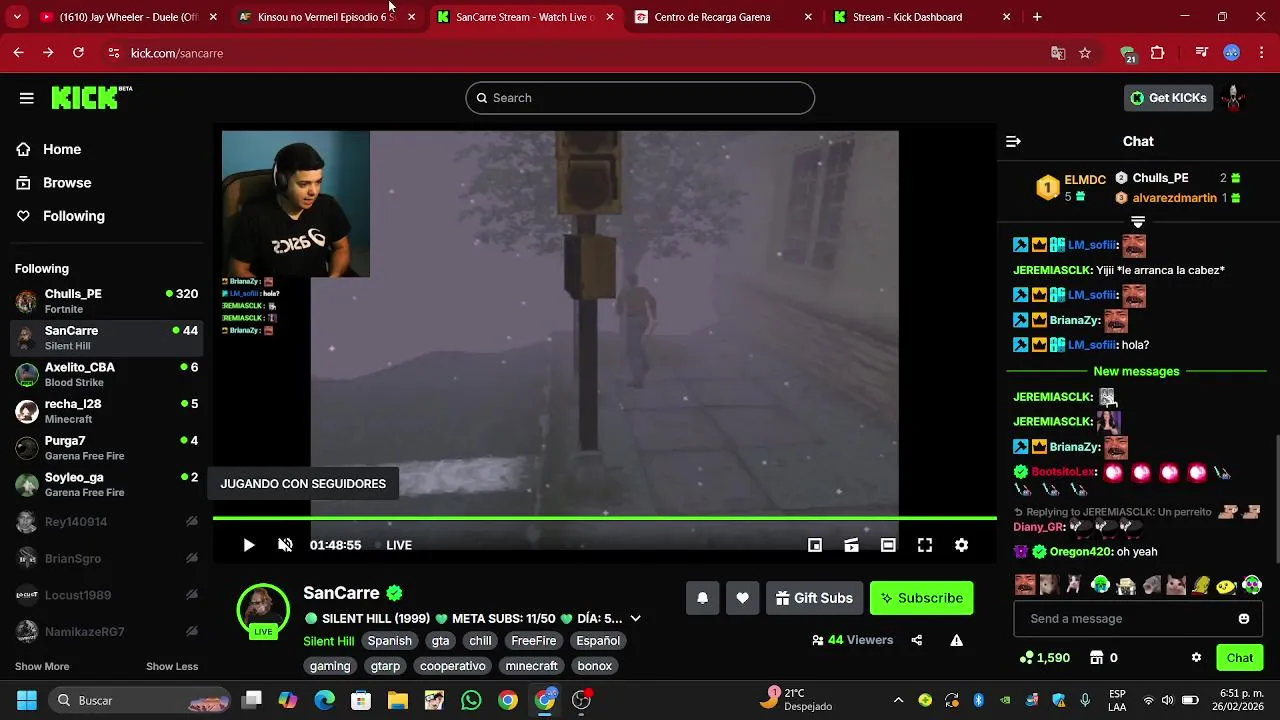Expand the chat leaderboard arrow
Image resolution: width=1280 pixels, height=720 pixels.
pyautogui.click(x=1138, y=222)
